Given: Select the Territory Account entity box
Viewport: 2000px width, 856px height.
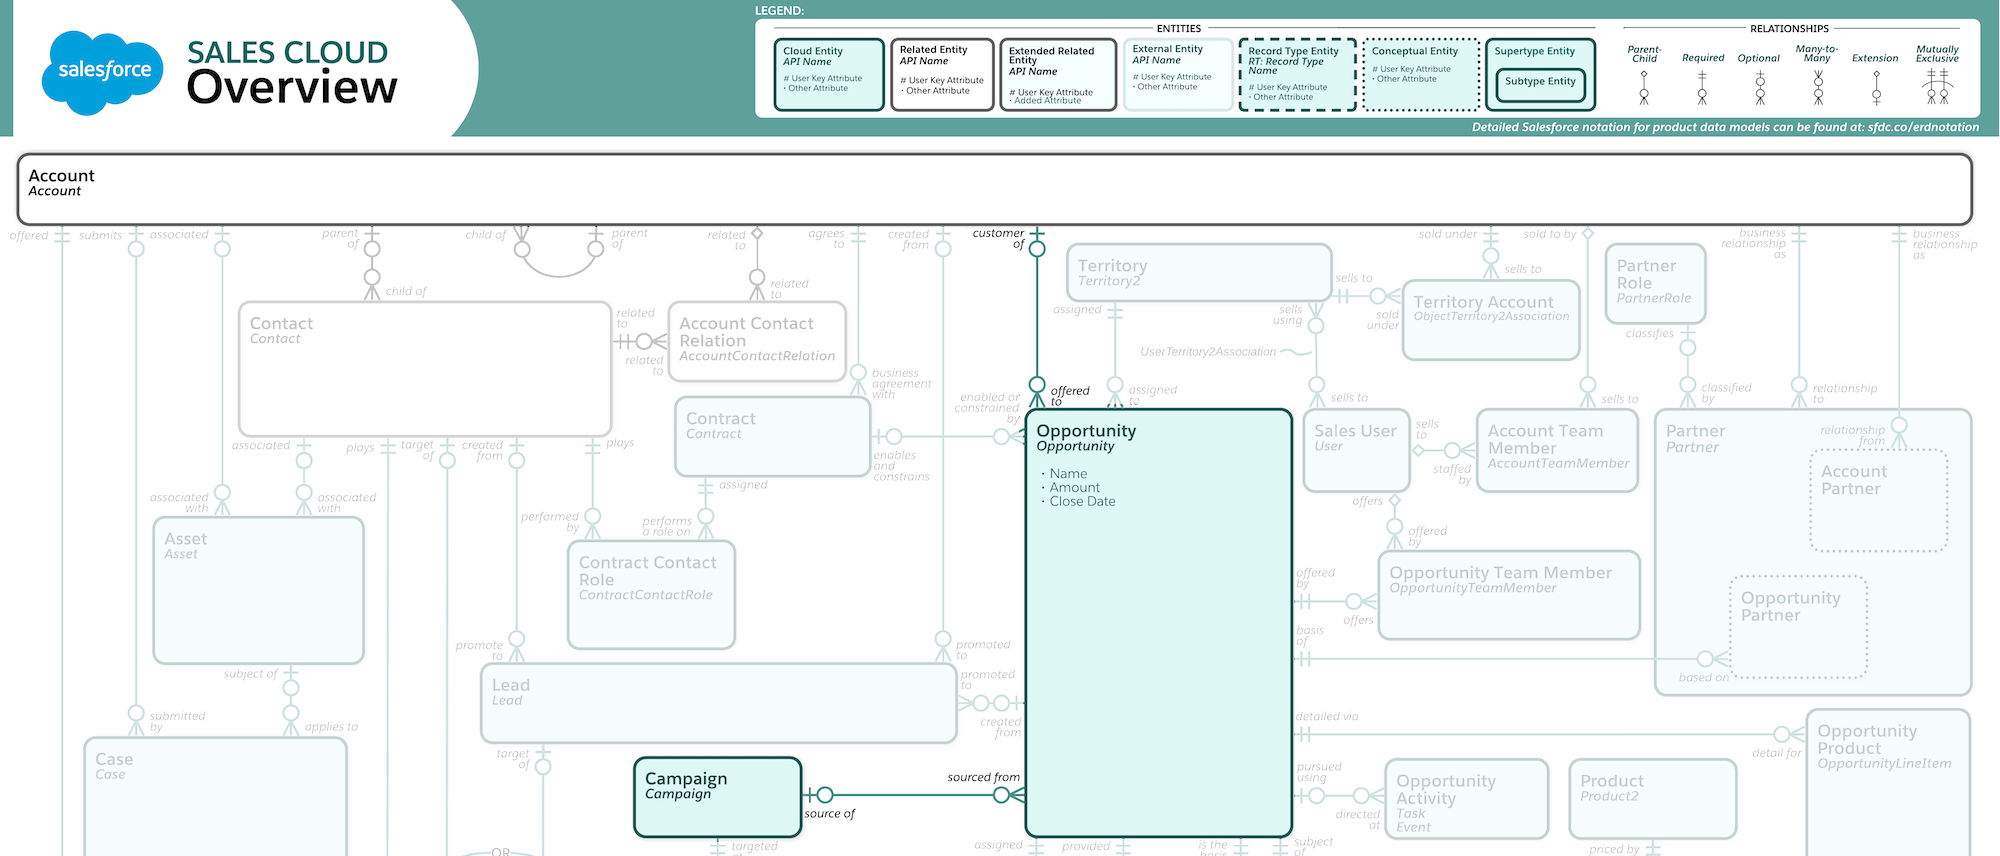Looking at the screenshot, I should (1491, 320).
